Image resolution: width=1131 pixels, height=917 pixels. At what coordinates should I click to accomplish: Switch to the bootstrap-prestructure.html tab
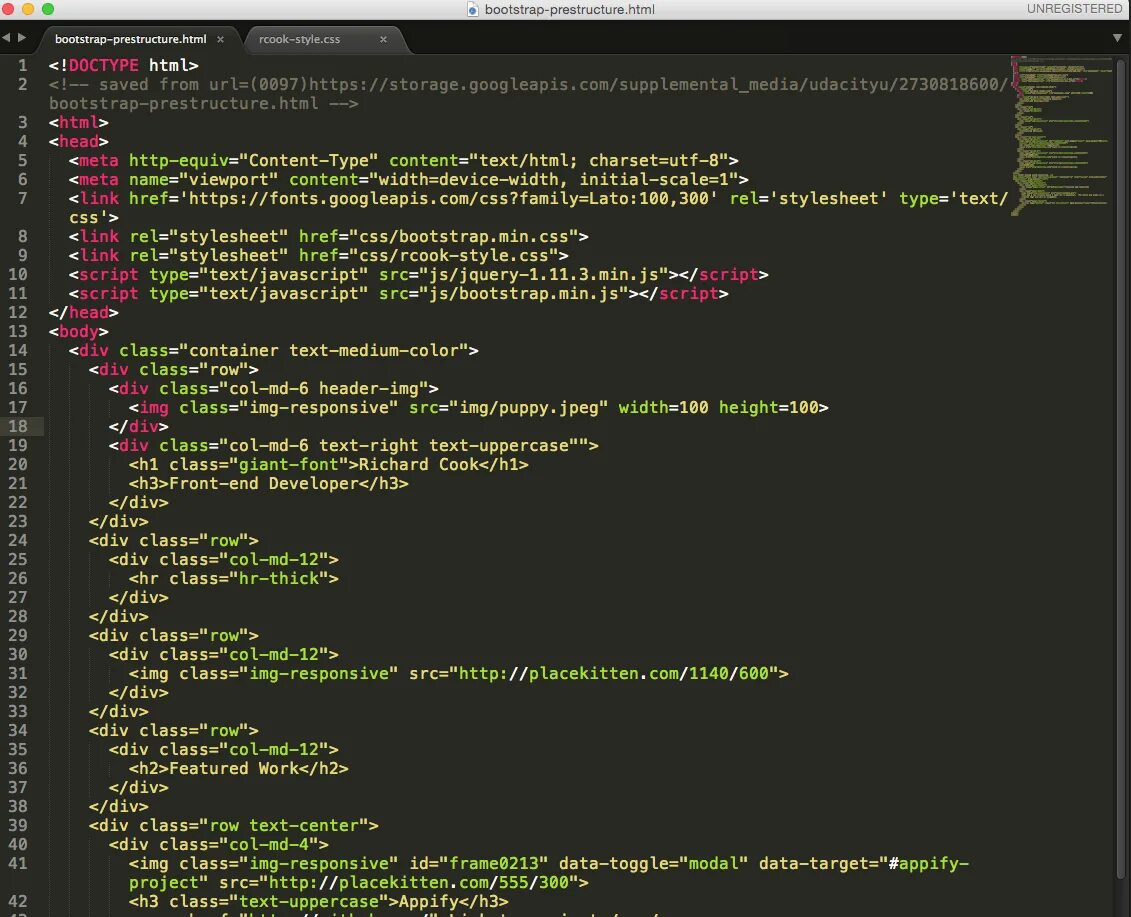tap(131, 39)
